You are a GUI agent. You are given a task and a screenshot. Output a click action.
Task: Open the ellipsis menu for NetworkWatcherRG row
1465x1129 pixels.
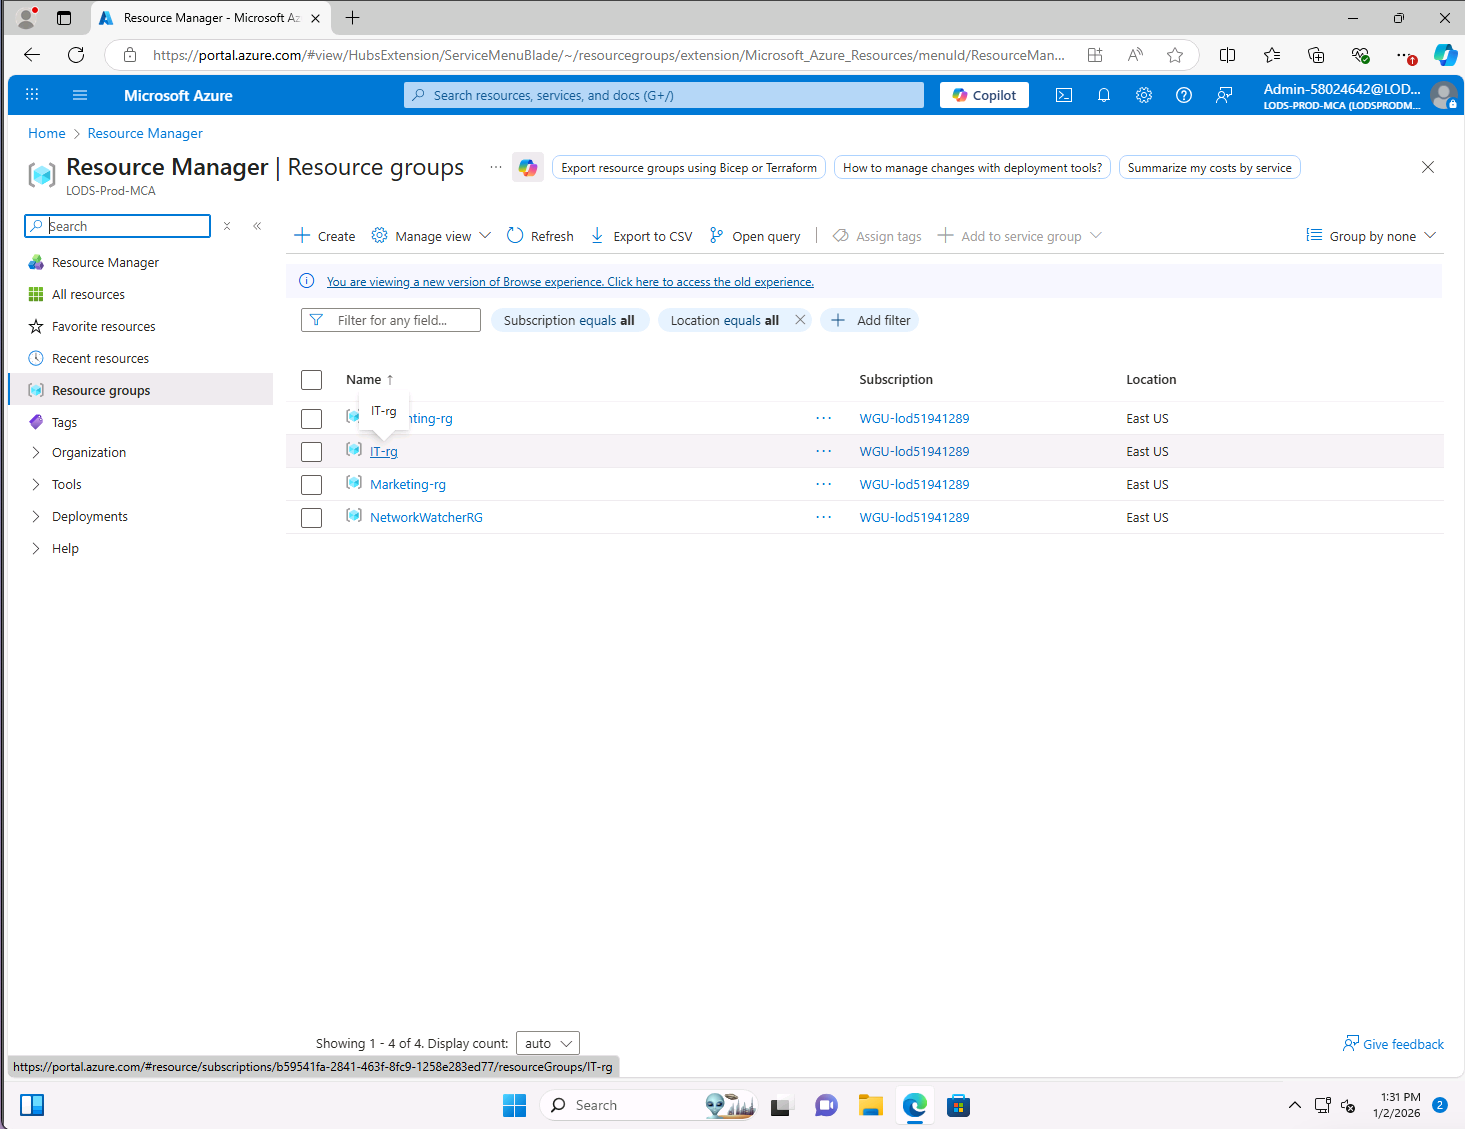[823, 517]
